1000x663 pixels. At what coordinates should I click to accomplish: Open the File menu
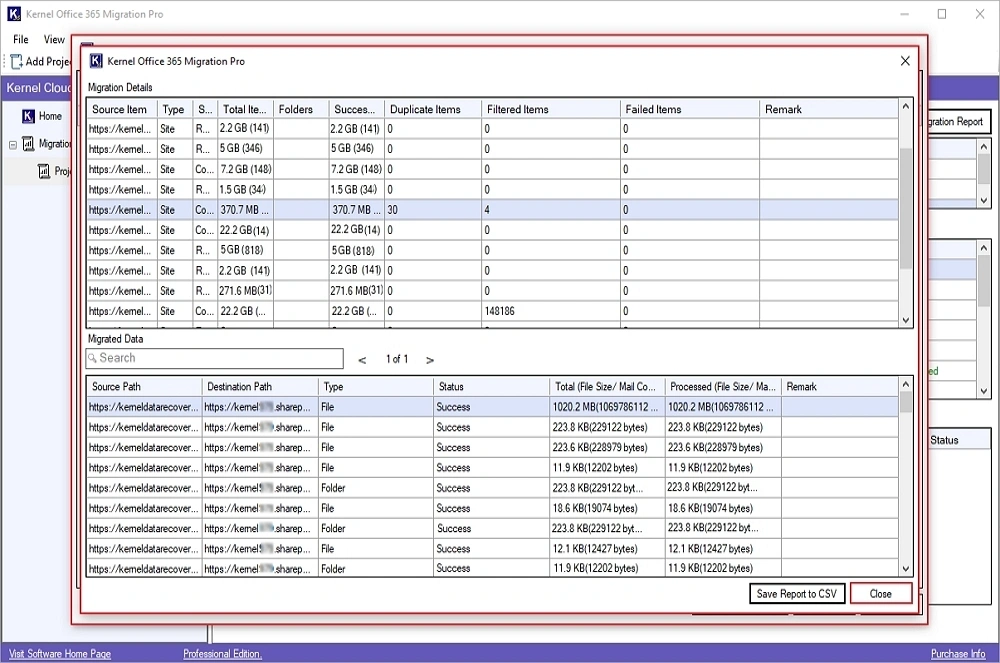[21, 40]
